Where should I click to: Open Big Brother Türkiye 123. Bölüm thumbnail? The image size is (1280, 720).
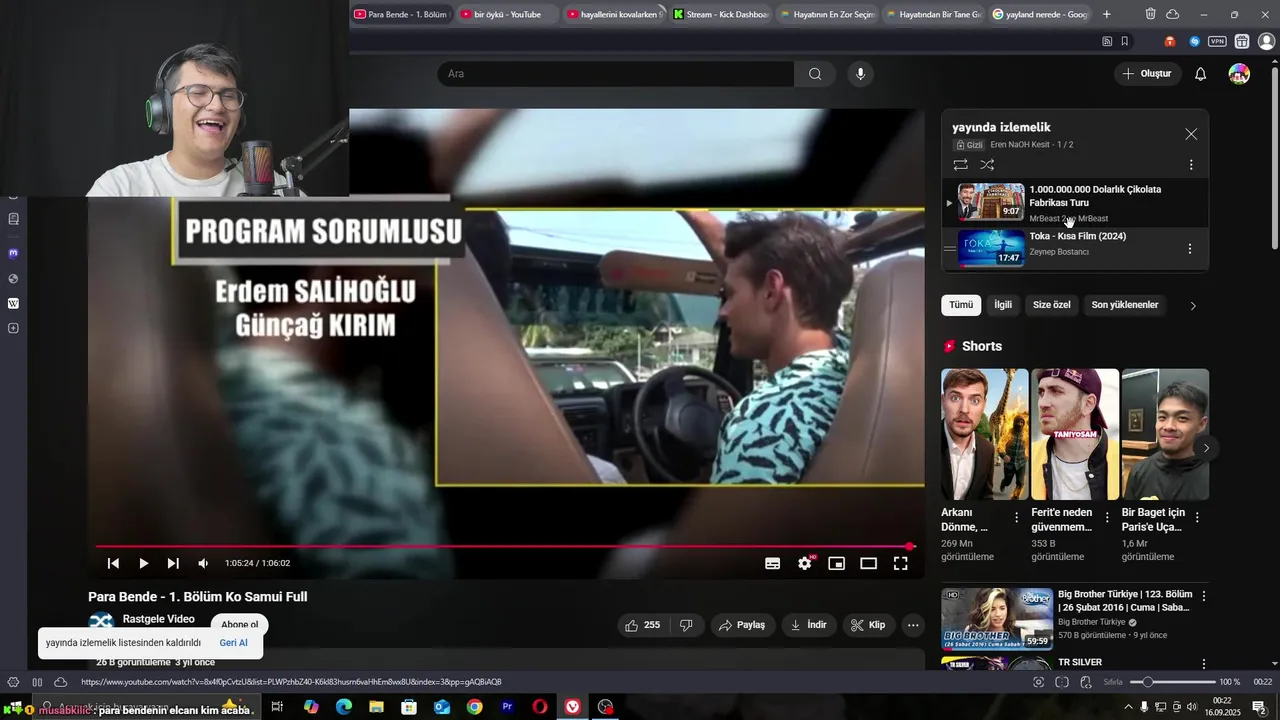coord(997,618)
